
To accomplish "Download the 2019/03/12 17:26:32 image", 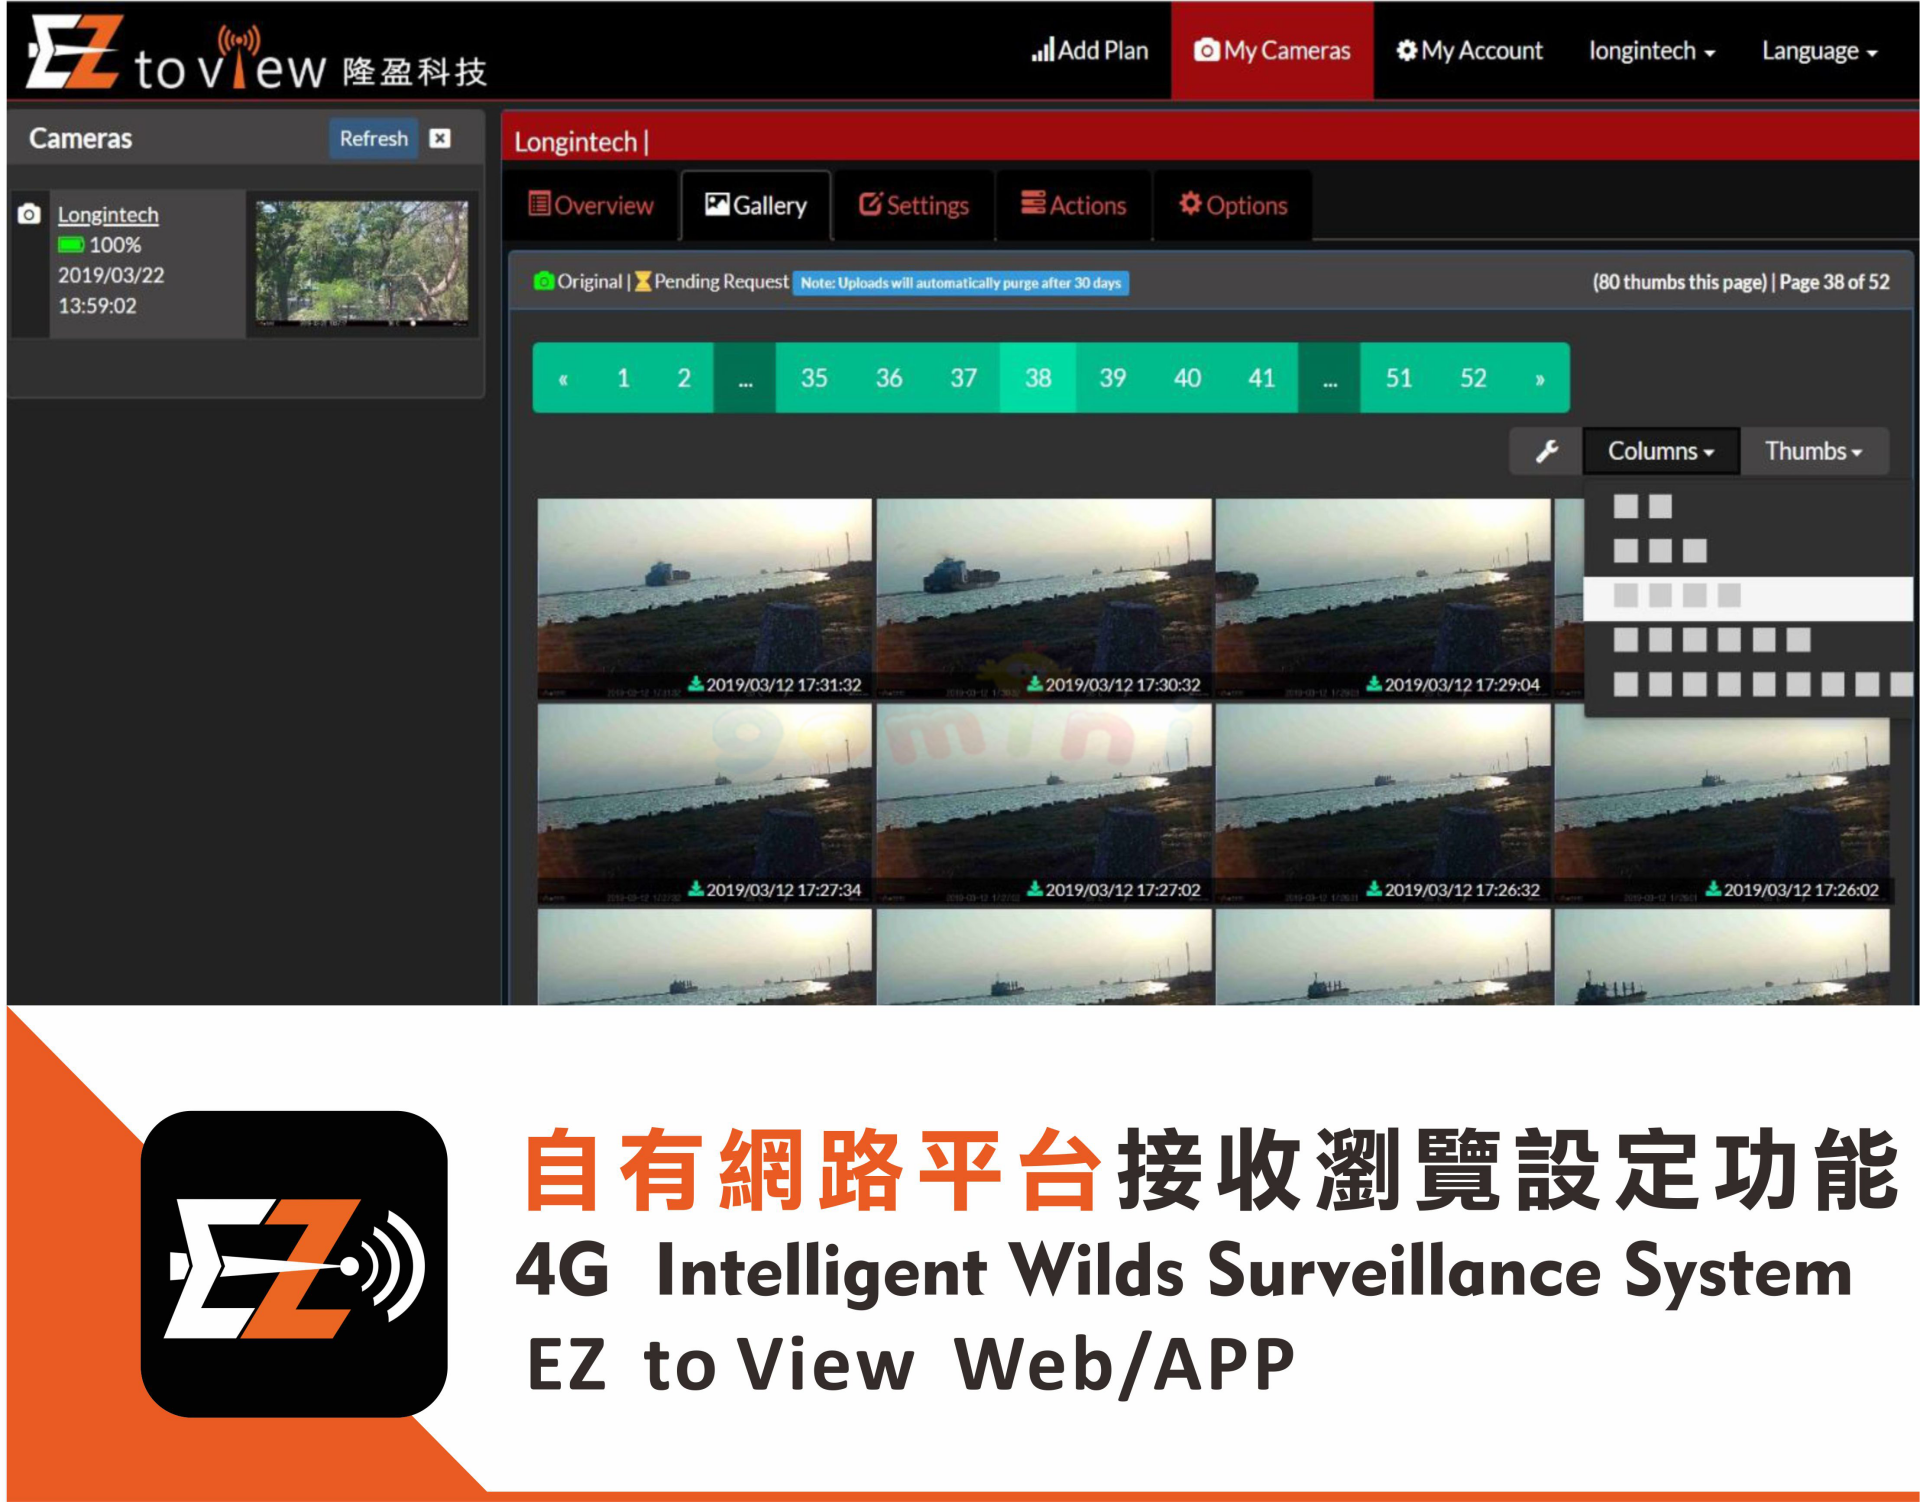I will tap(1374, 889).
